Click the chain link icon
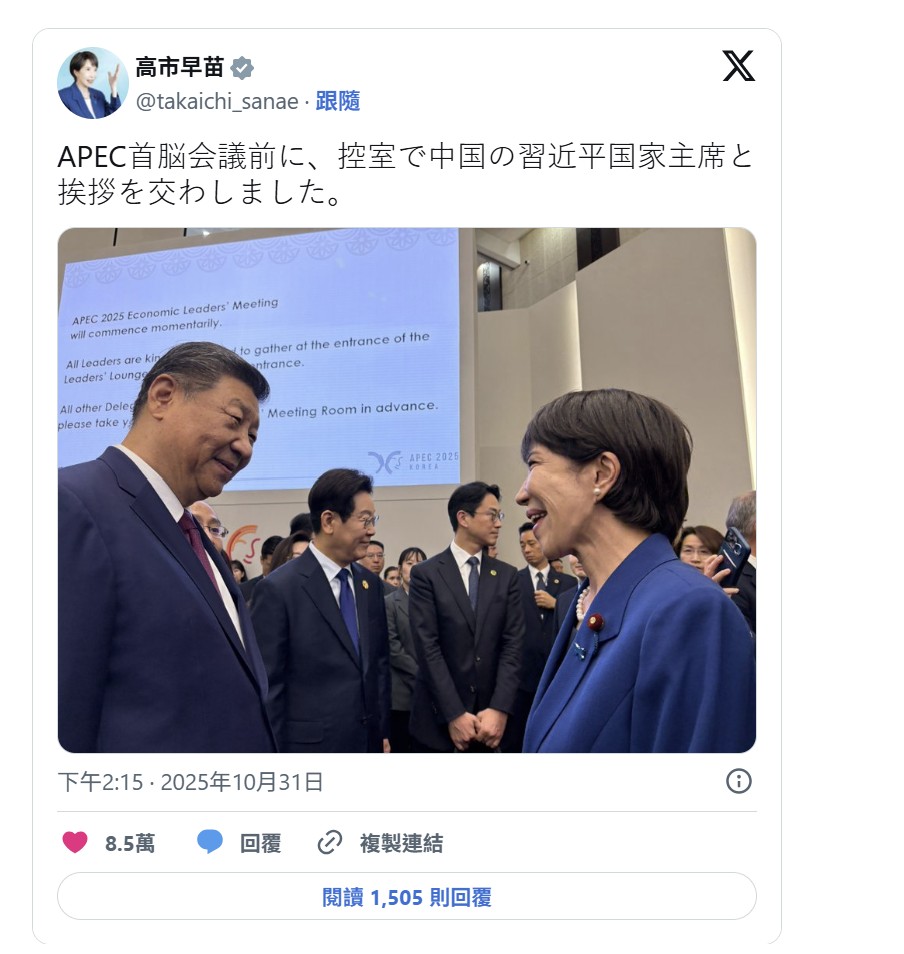904x954 pixels. (x=330, y=843)
